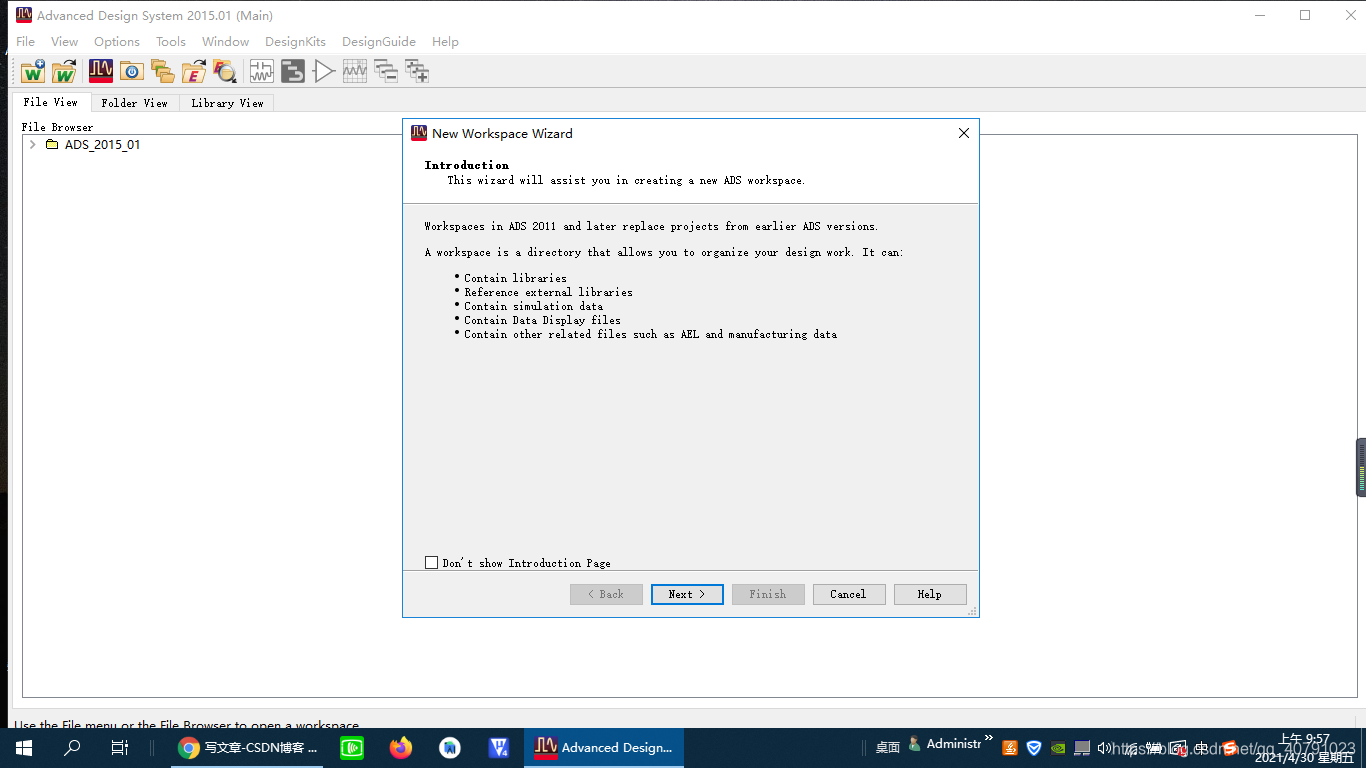The image size is (1366, 768).
Task: Click the green app icon on taskbar
Action: (x=352, y=748)
